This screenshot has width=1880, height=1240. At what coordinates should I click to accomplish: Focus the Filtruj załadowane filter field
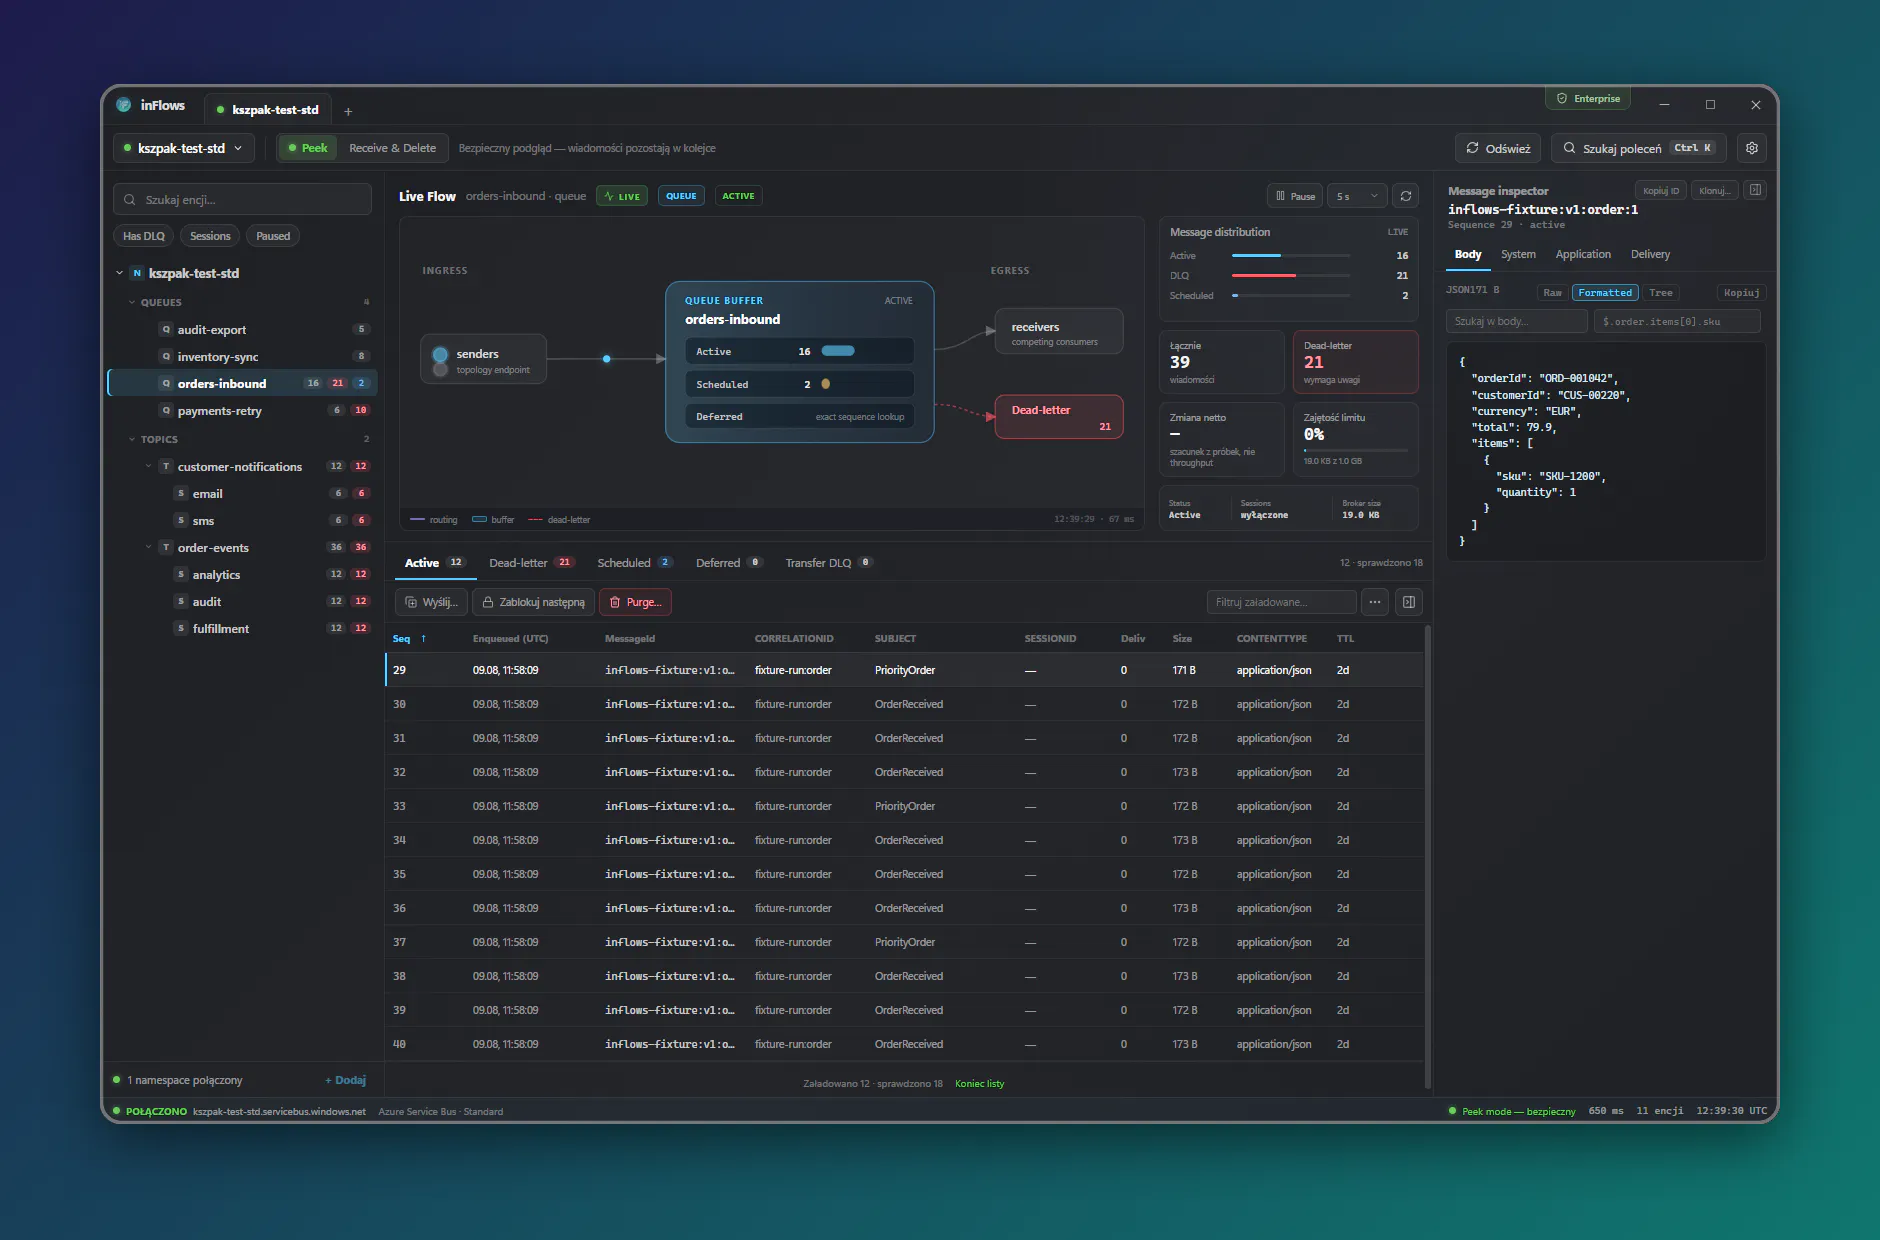point(1281,602)
